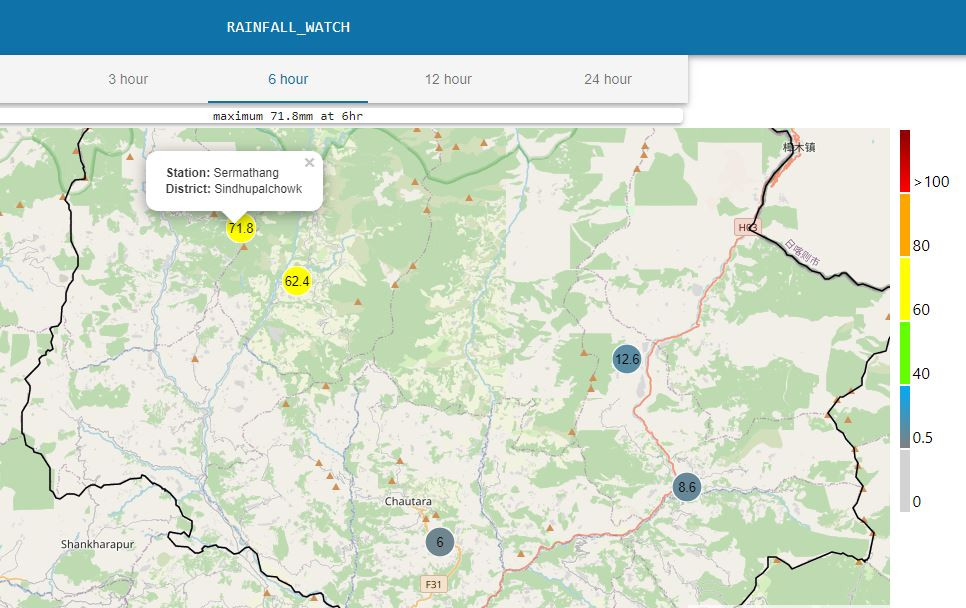Click the yellow 62.4 rainfall marker
The image size is (966, 608).
[297, 282]
